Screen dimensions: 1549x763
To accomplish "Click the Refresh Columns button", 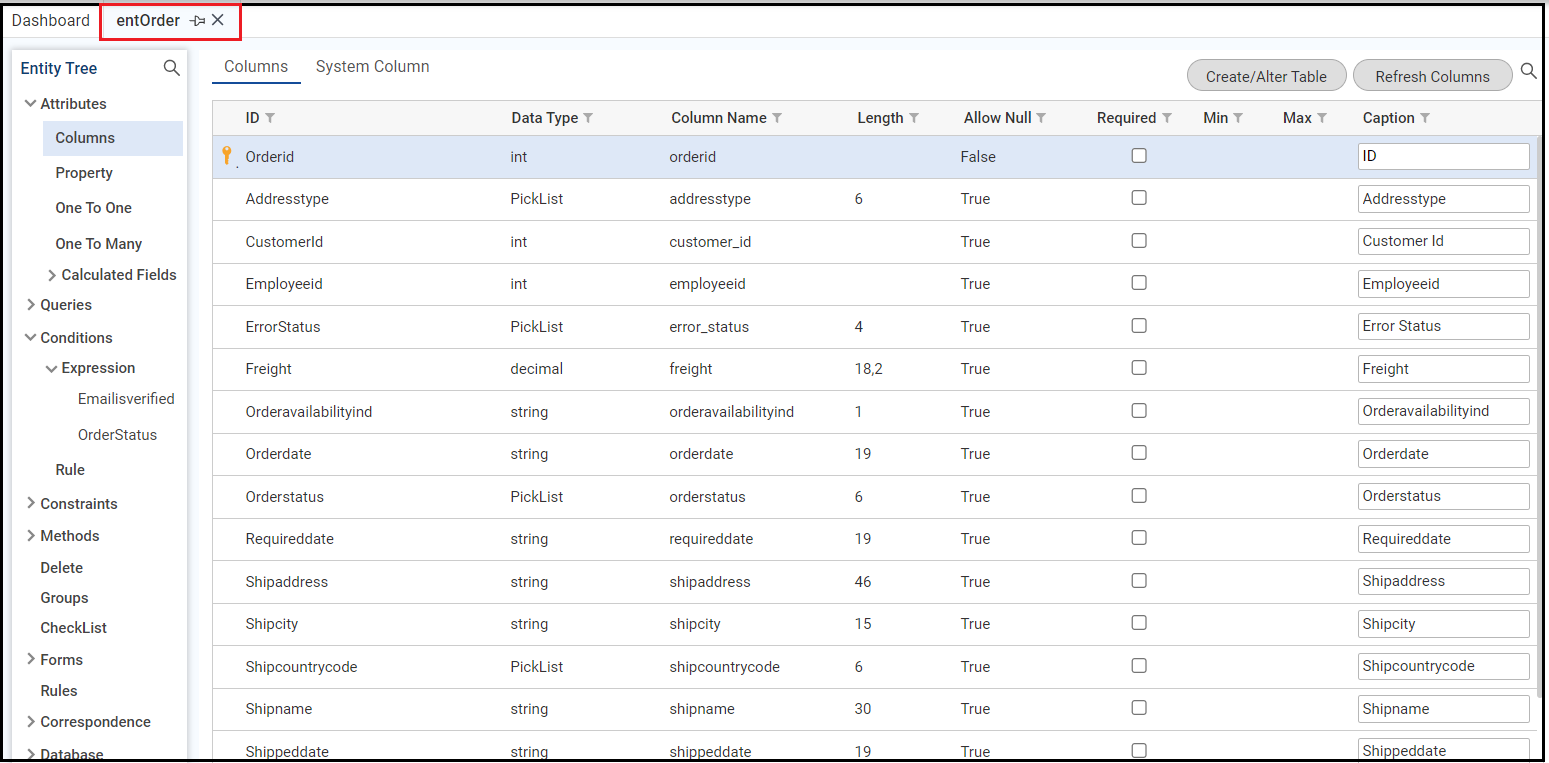I will click(x=1432, y=76).
